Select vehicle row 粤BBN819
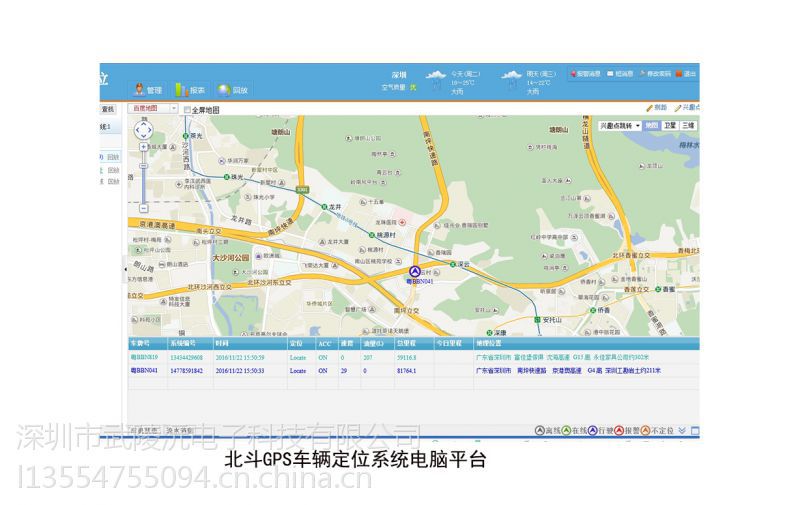This screenshot has width=800, height=505. [x=413, y=358]
